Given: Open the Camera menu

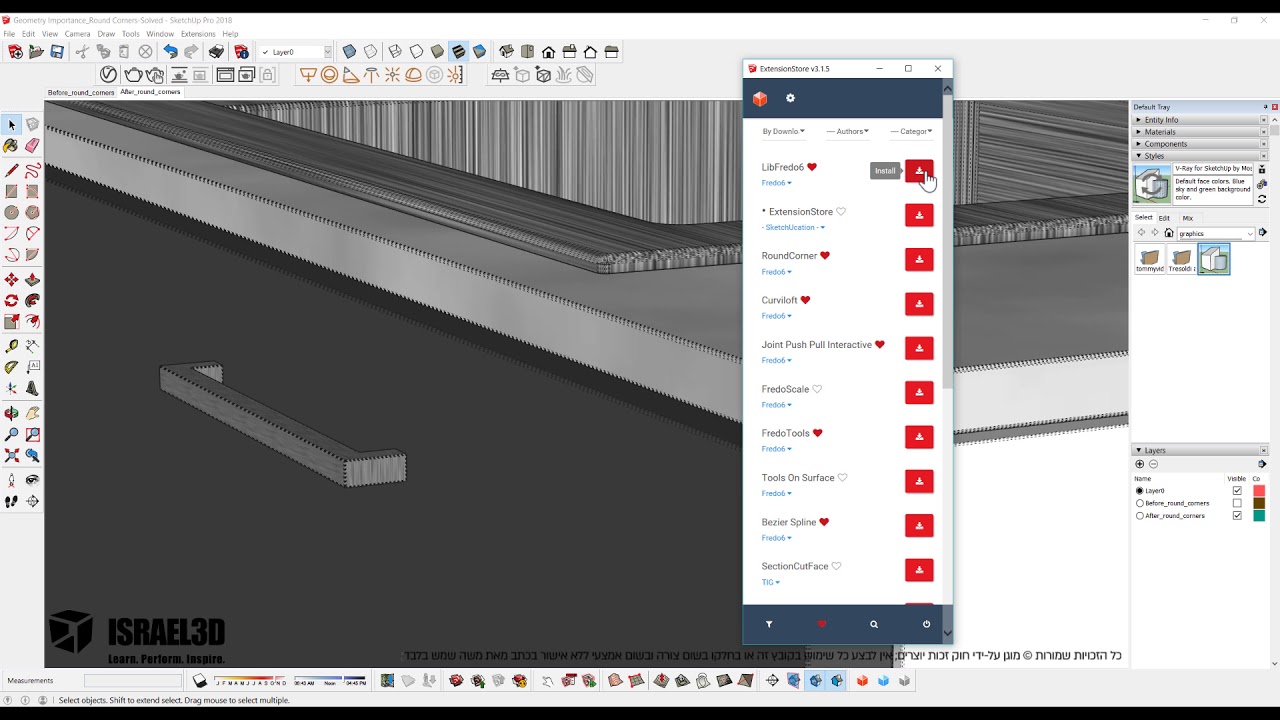Looking at the screenshot, I should pos(77,34).
